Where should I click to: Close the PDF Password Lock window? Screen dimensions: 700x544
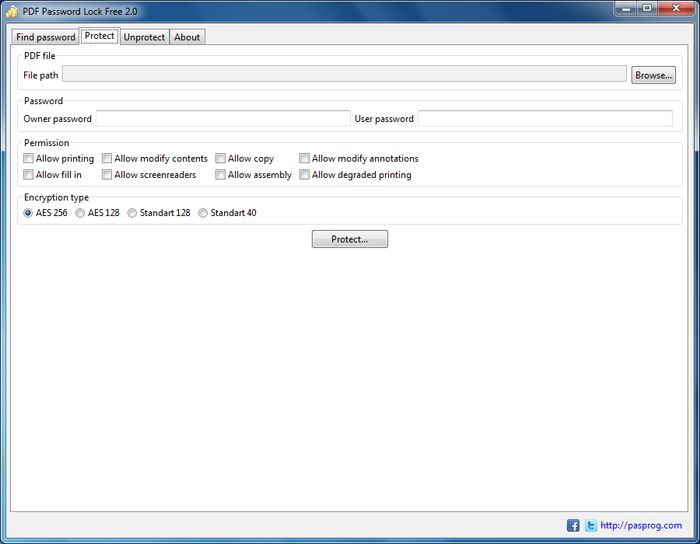tap(676, 8)
